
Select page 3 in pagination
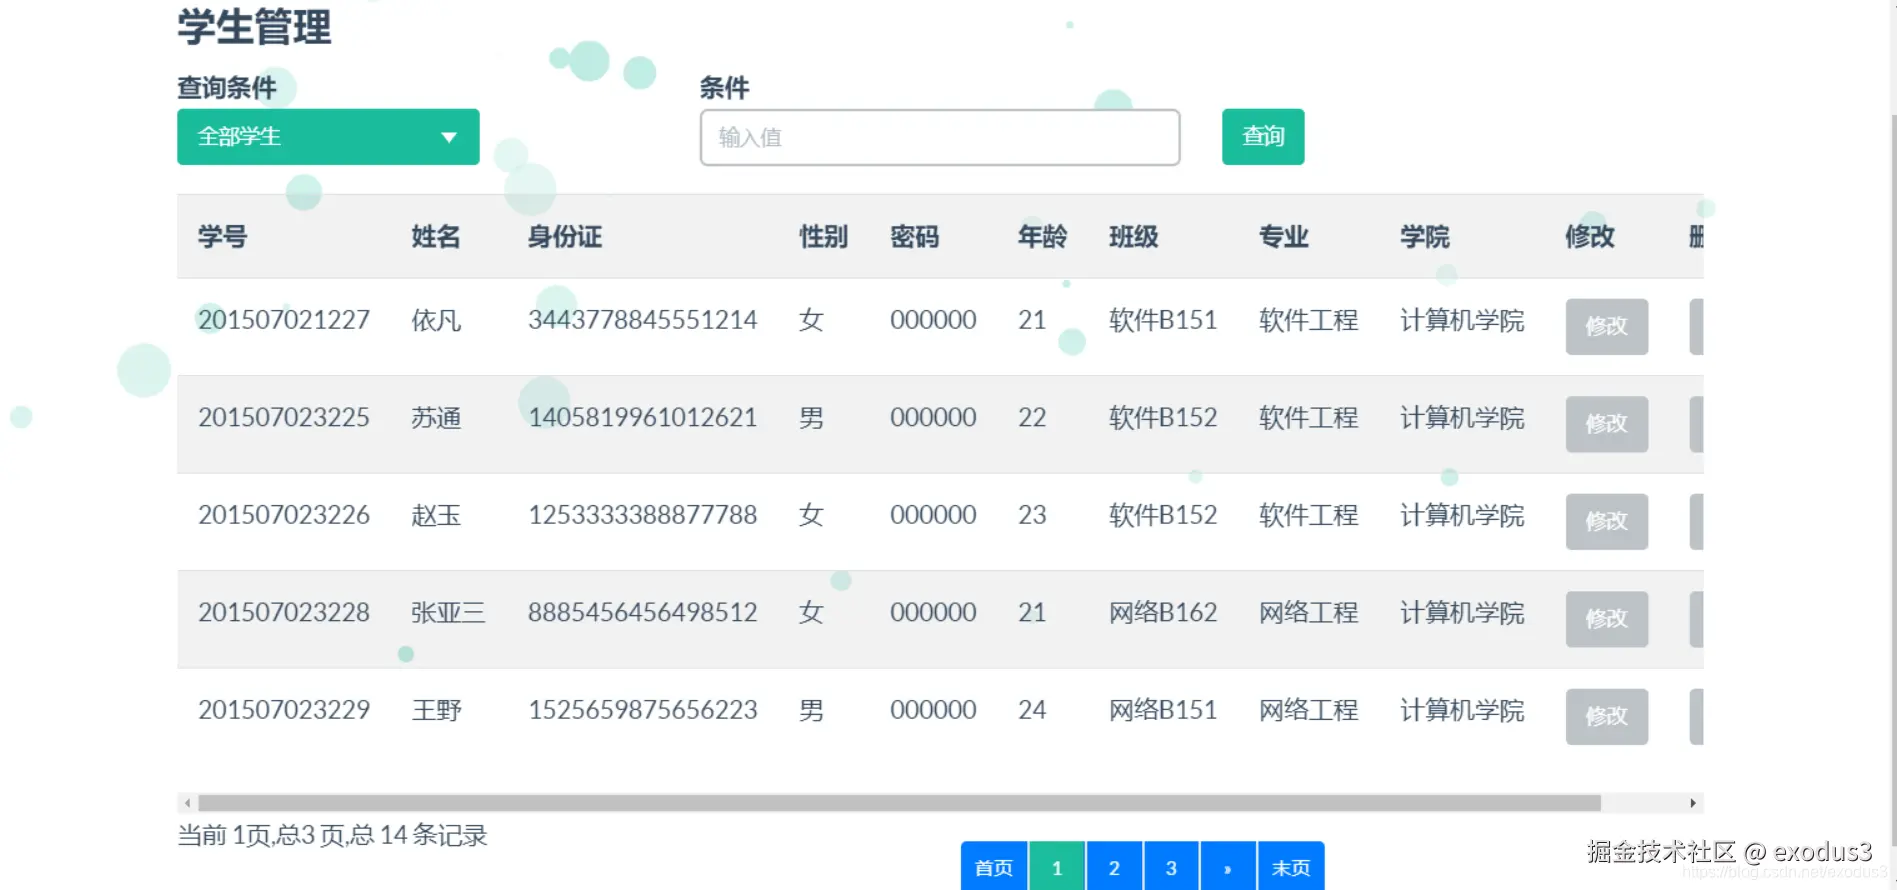(x=1171, y=867)
